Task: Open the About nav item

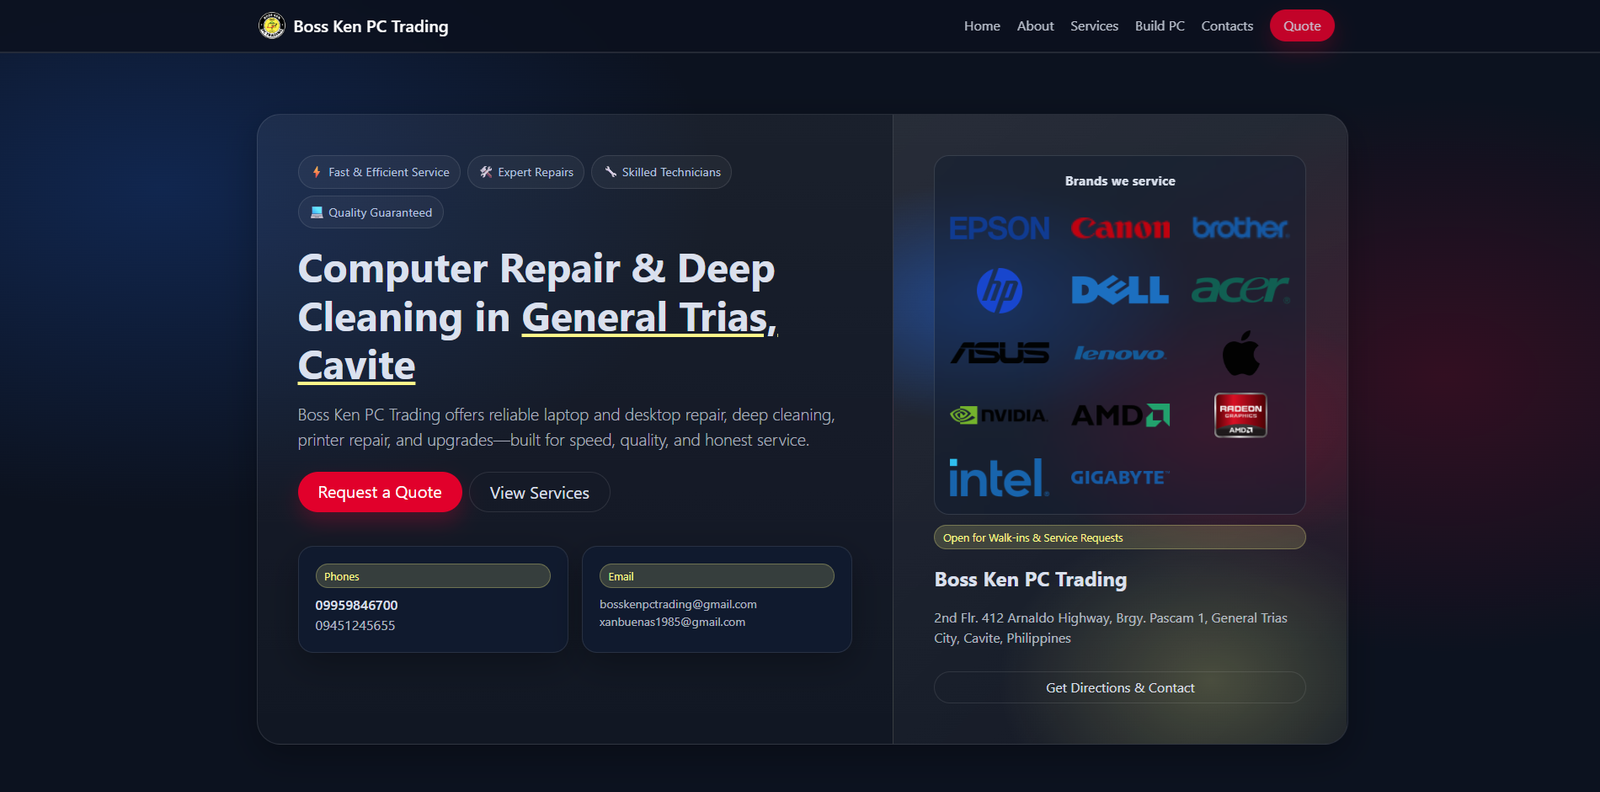Action: pyautogui.click(x=1035, y=26)
